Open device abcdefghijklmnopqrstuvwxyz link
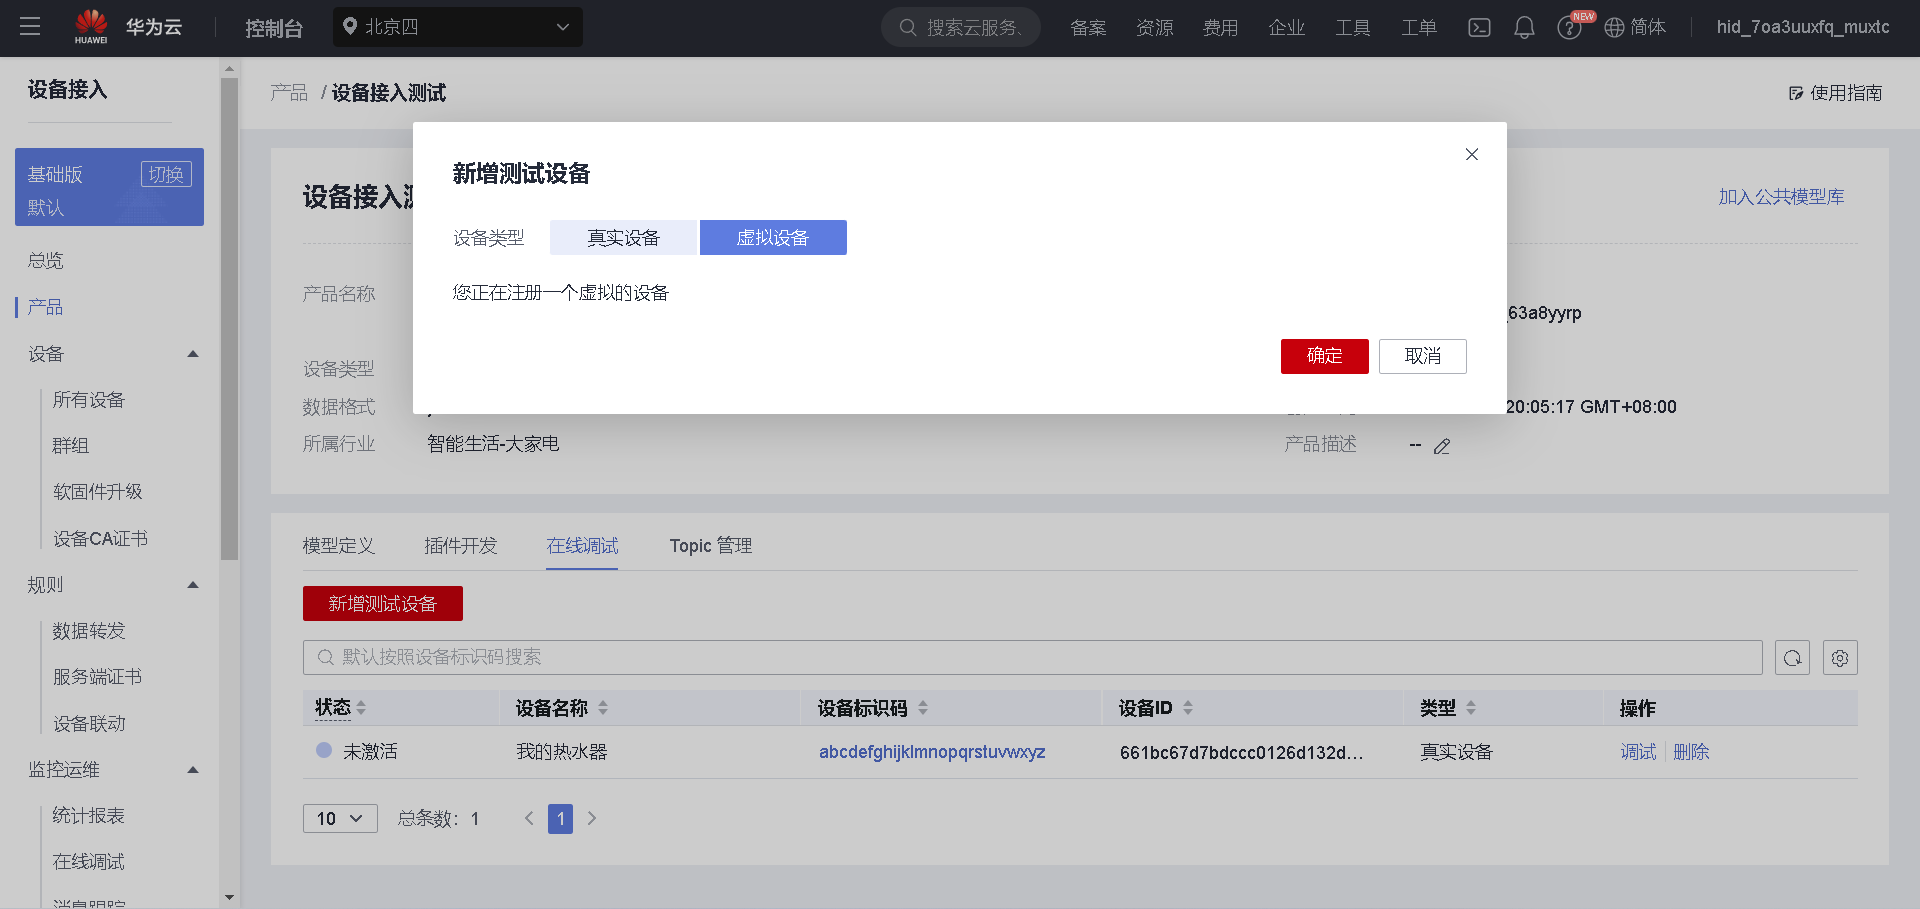The image size is (1920, 909). (932, 752)
